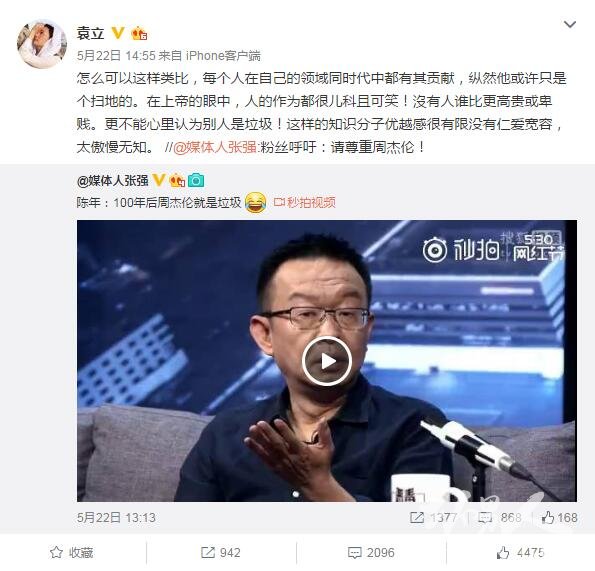Image resolution: width=595 pixels, height=571 pixels.
Task: Open the 秒拍视频 video link
Action: (x=305, y=203)
